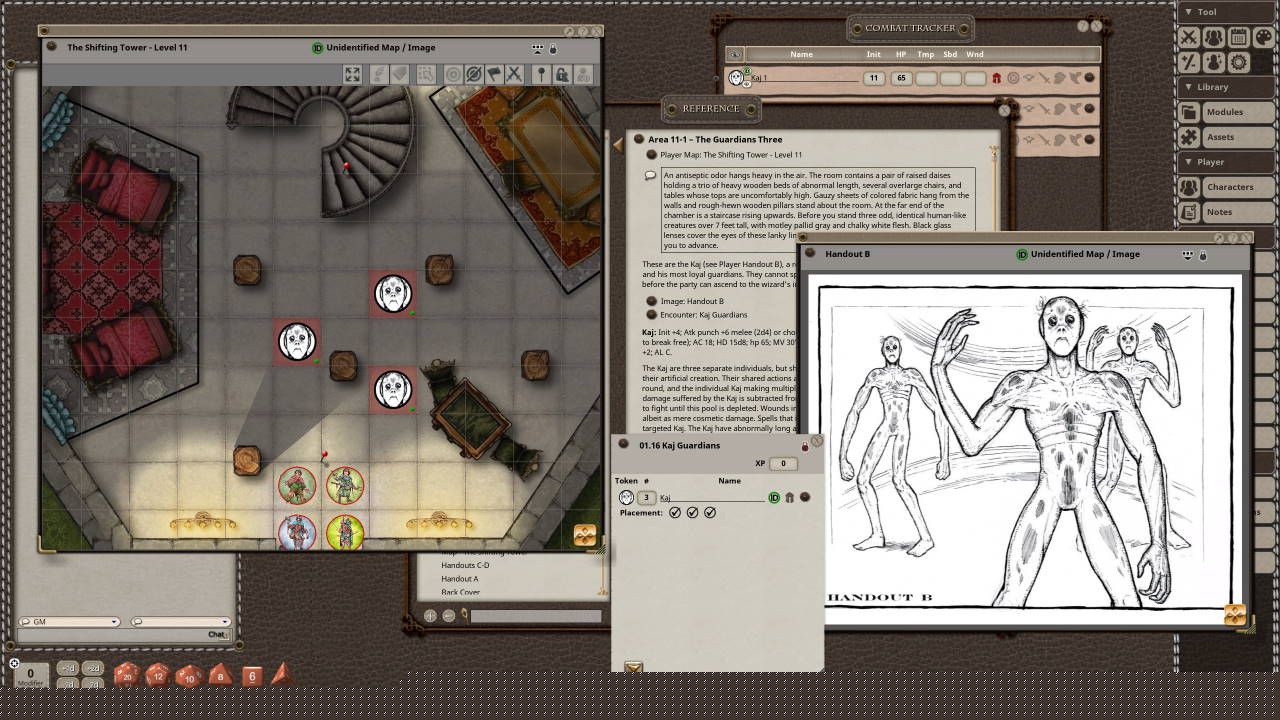Toggle the padlock on The Shifting Tower map
Viewport: 1280px width, 720px height.
pyautogui.click(x=553, y=48)
